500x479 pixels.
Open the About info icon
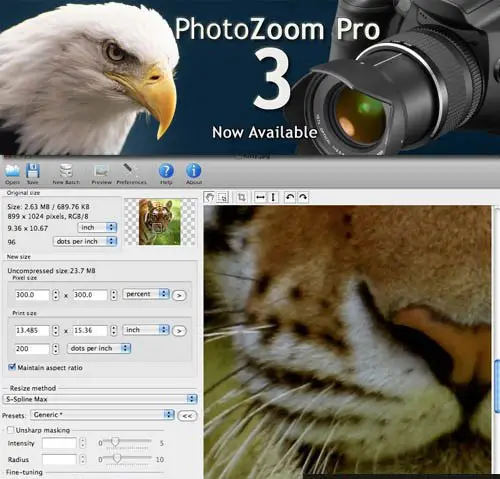pos(193,171)
